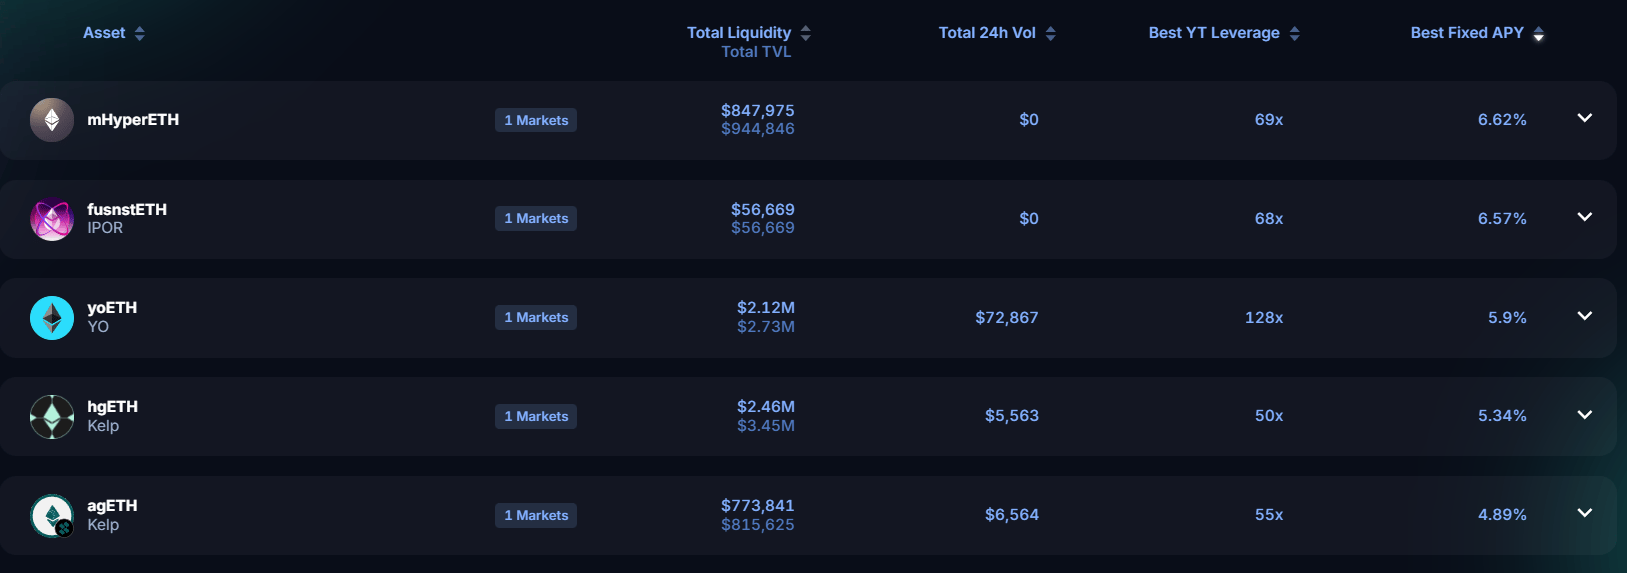Viewport: 1627px width, 573px height.
Task: Click the mHyperETH token icon
Action: click(x=52, y=120)
